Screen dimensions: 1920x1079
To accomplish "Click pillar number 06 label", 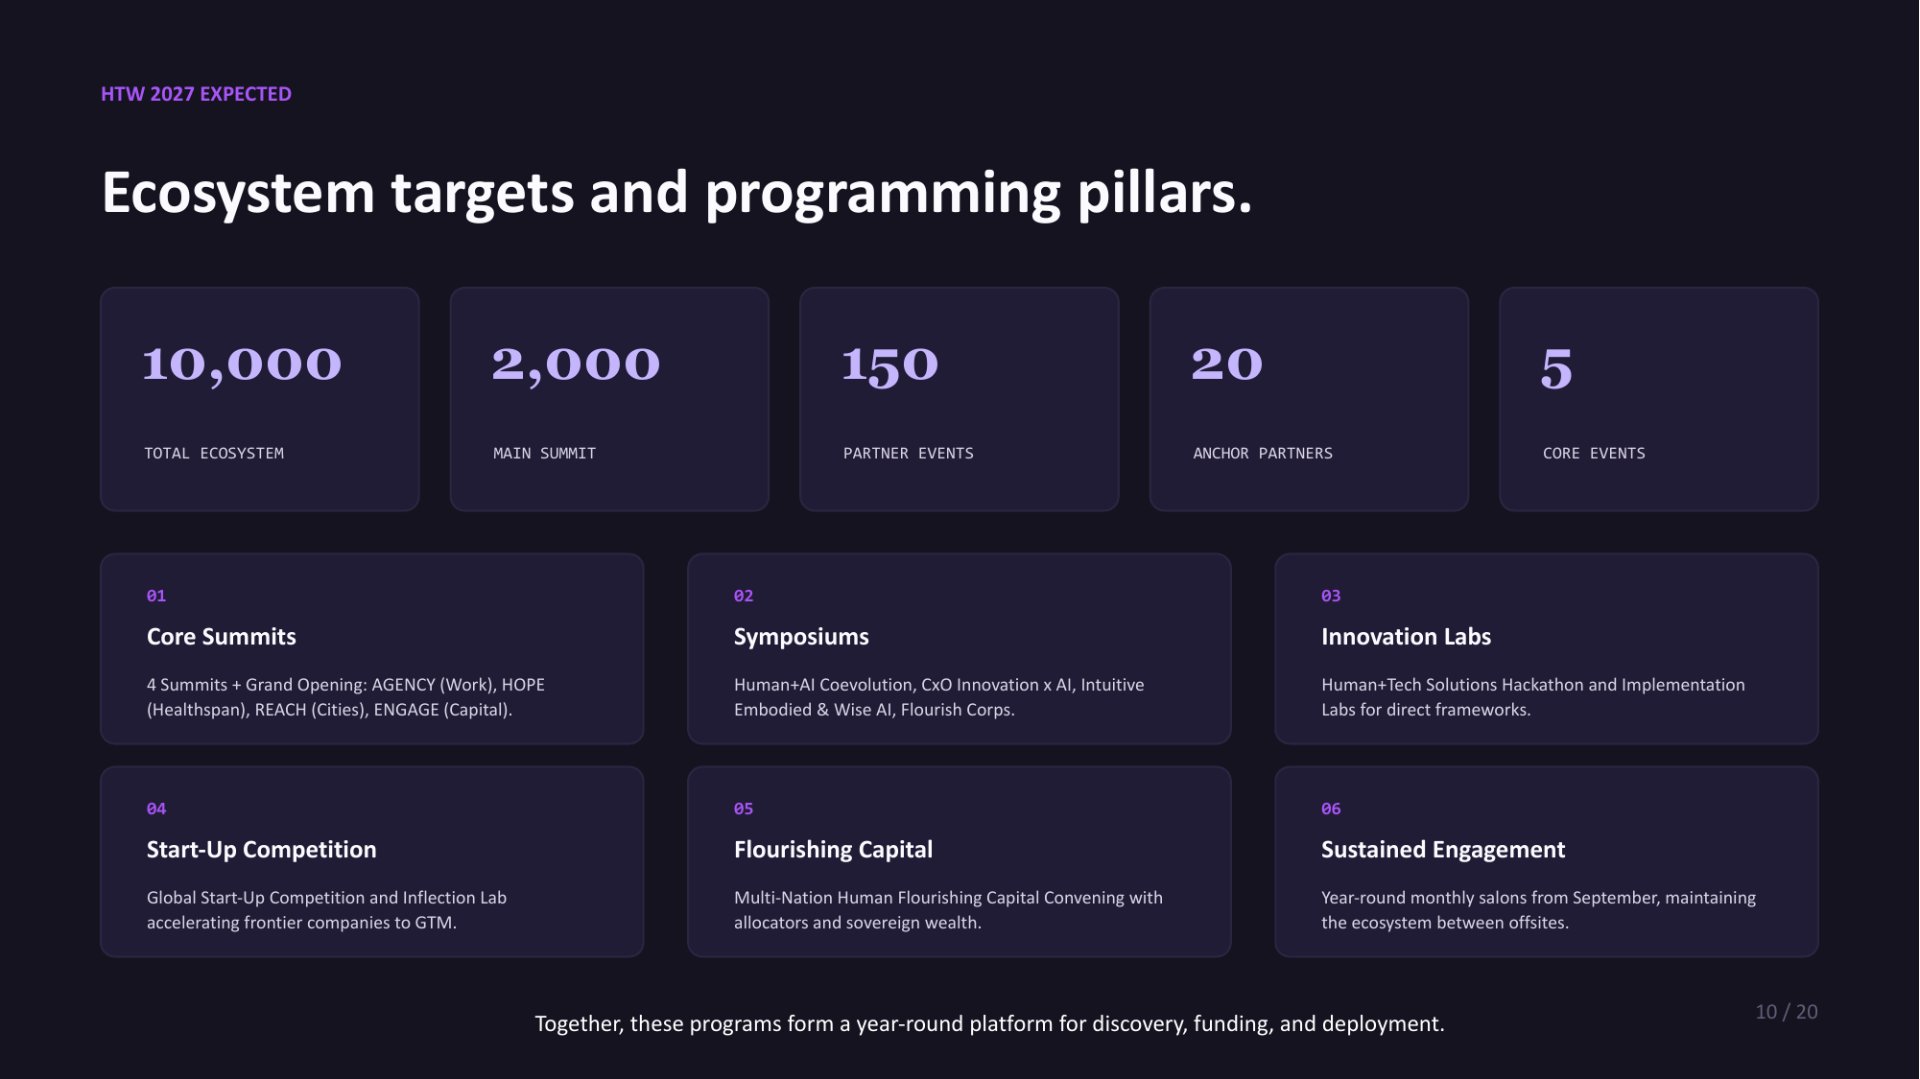I will [1331, 809].
